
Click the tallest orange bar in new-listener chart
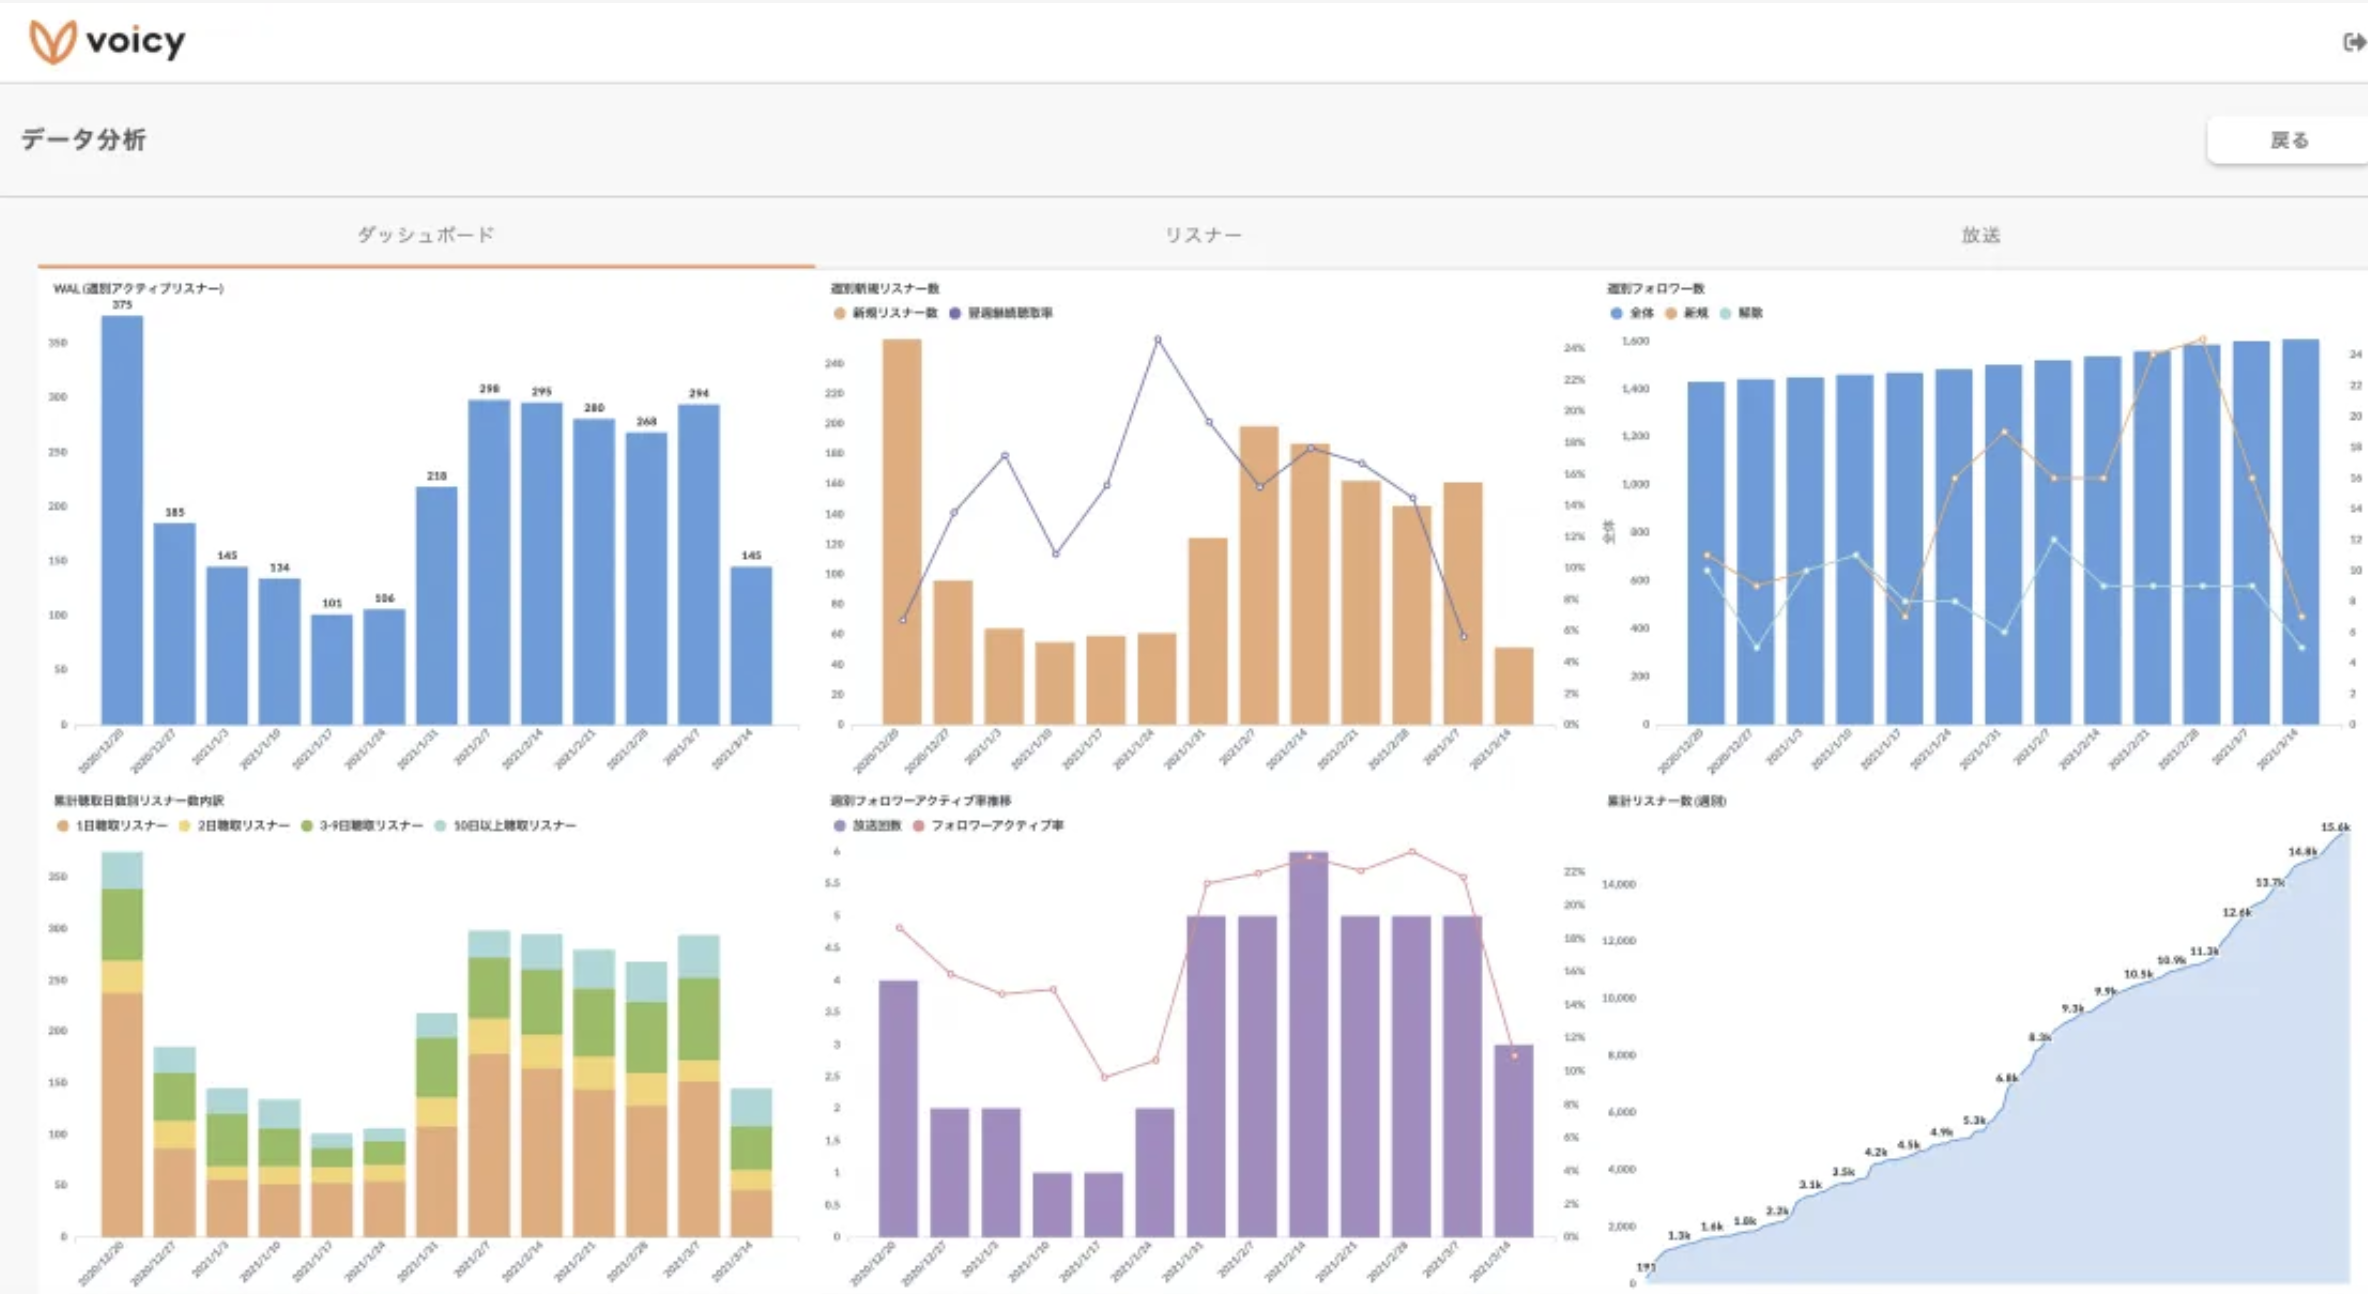[x=902, y=531]
